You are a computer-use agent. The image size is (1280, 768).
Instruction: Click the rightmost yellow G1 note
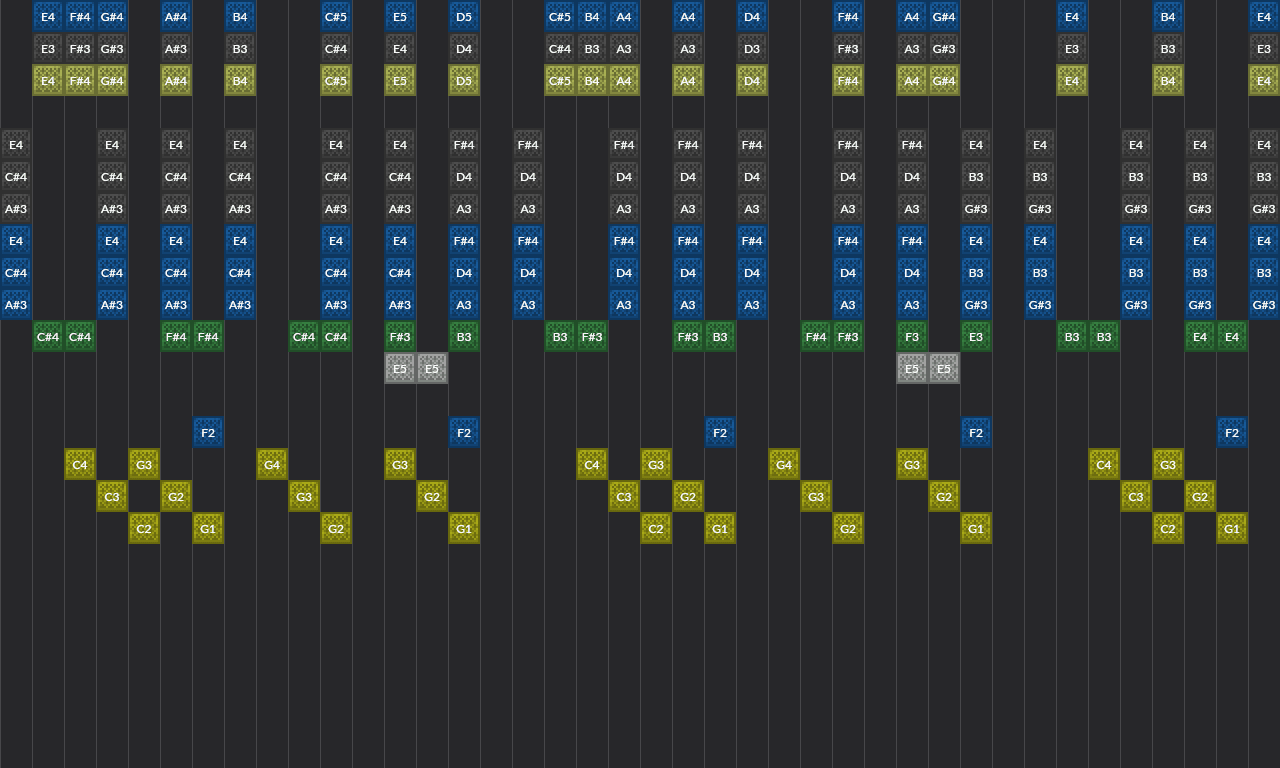coord(1232,529)
